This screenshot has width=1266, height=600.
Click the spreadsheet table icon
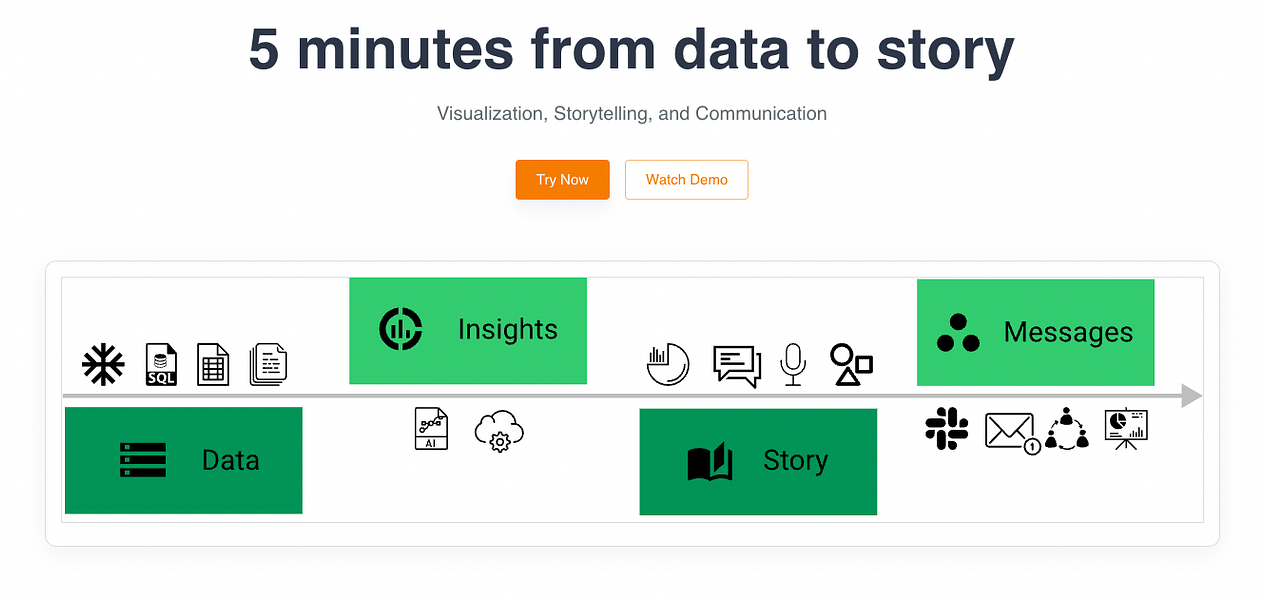point(213,364)
